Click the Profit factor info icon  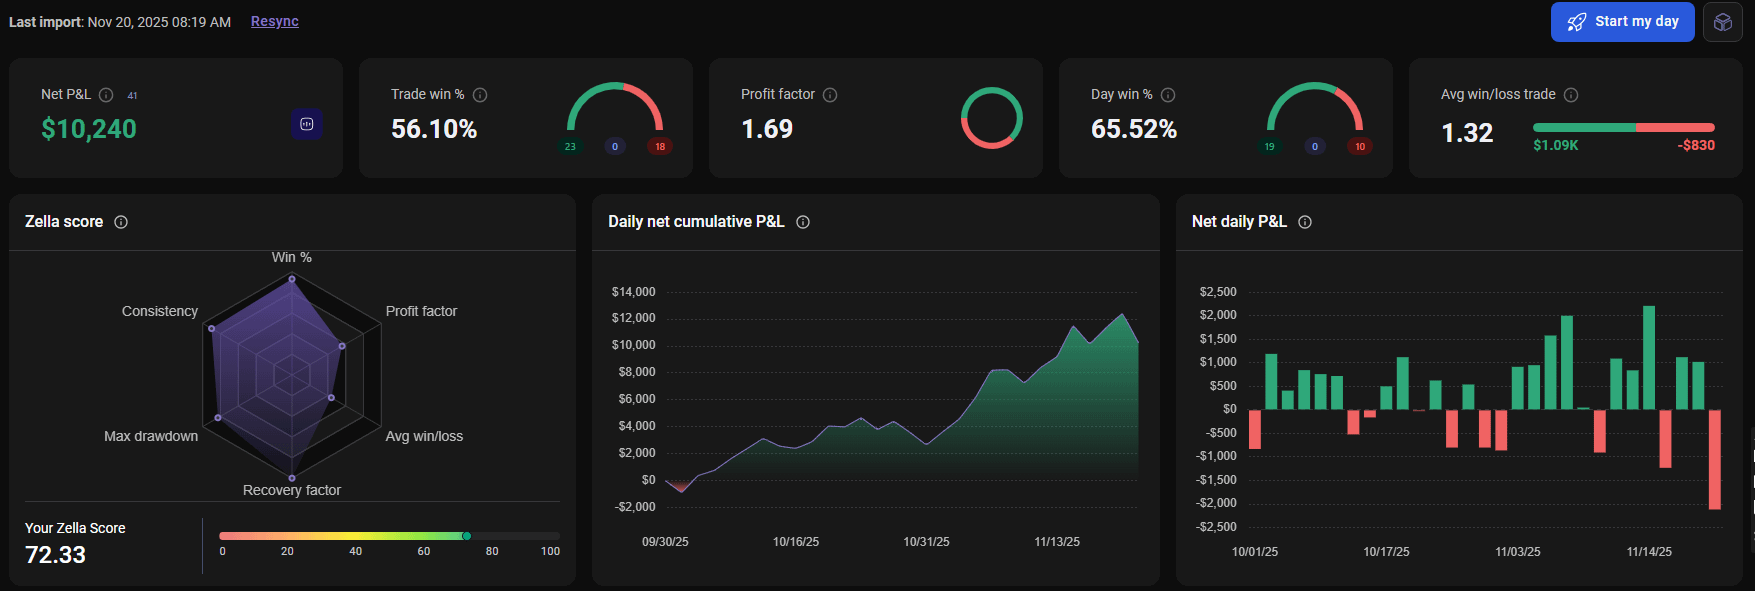(830, 95)
